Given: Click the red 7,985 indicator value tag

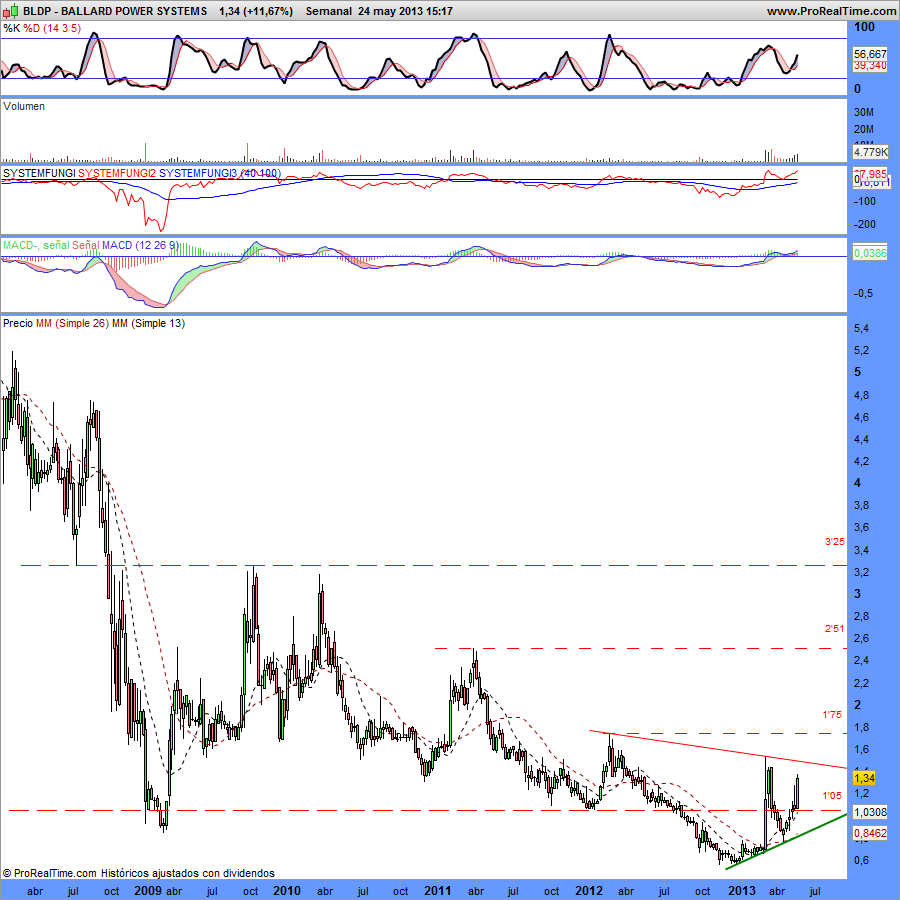Looking at the screenshot, I should pos(871,173).
